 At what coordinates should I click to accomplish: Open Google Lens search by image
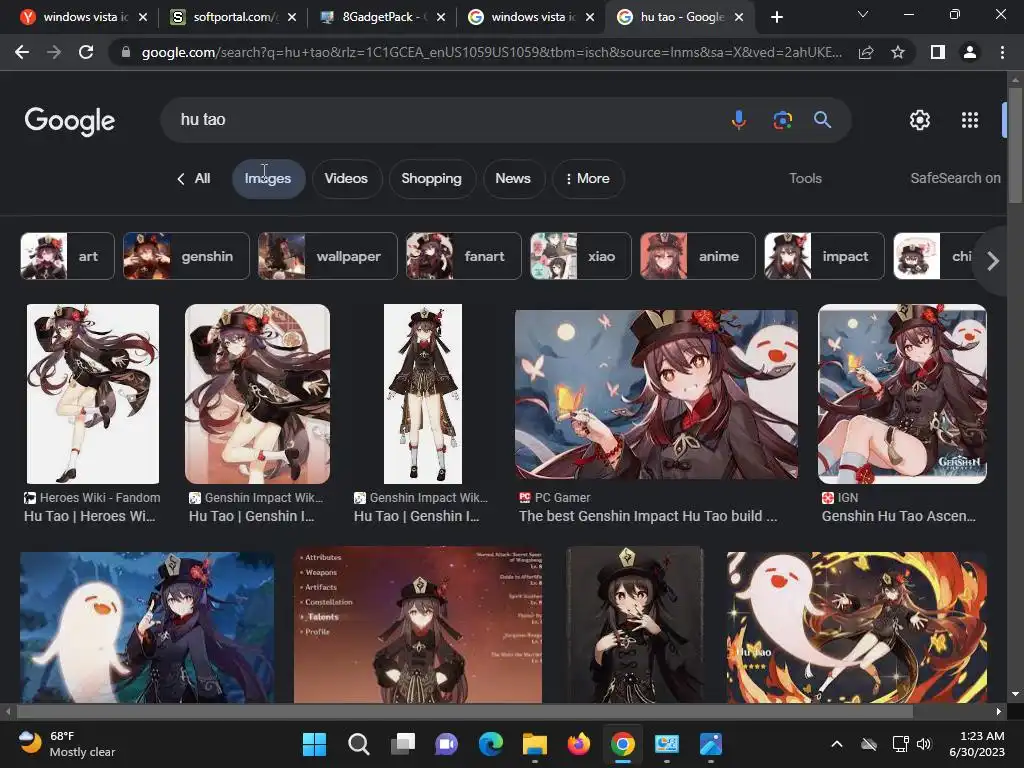pos(782,120)
